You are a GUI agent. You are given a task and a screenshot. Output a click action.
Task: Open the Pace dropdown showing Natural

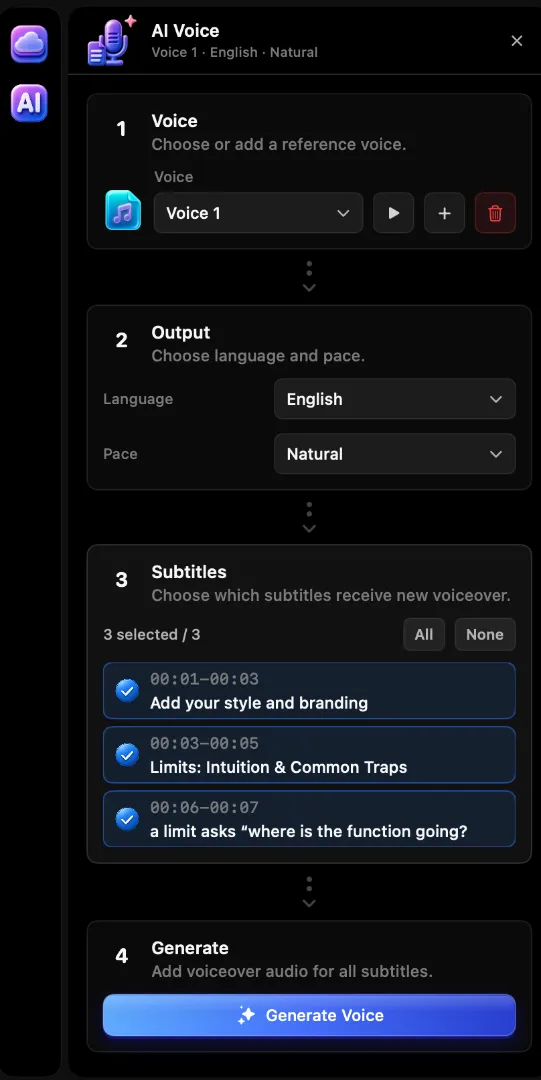tap(395, 454)
